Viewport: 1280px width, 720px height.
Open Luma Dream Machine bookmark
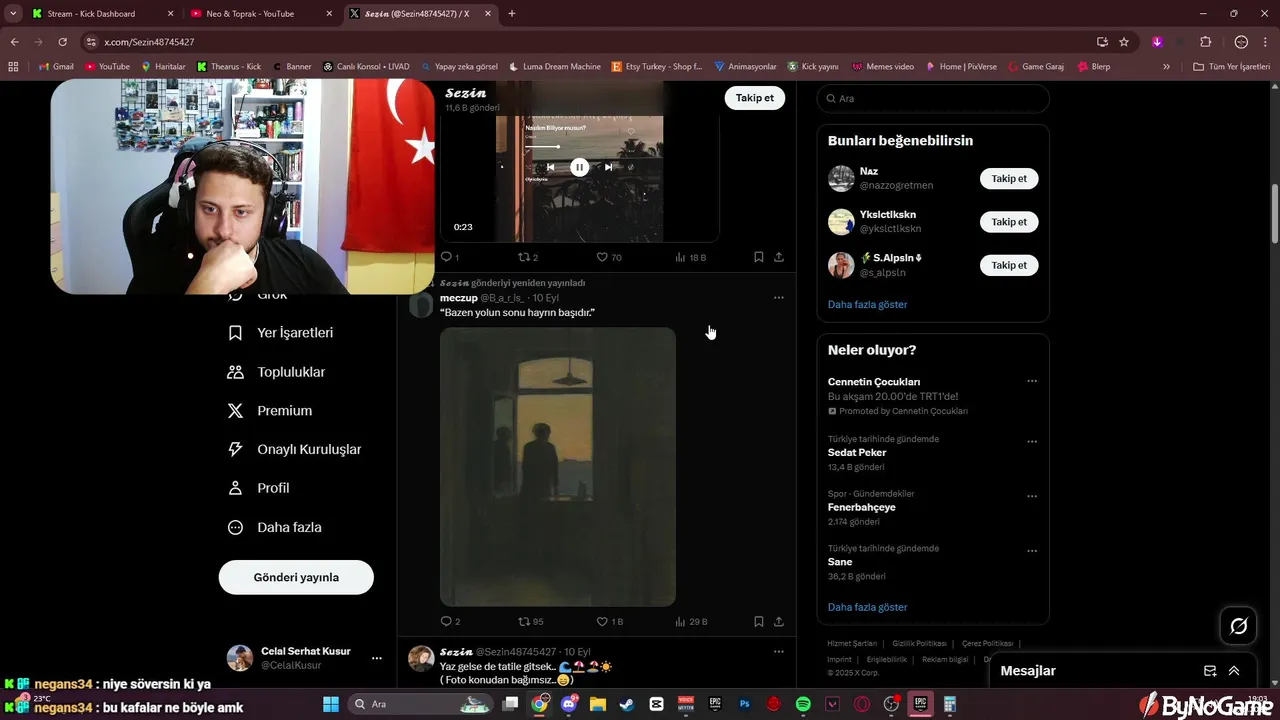pyautogui.click(x=555, y=67)
